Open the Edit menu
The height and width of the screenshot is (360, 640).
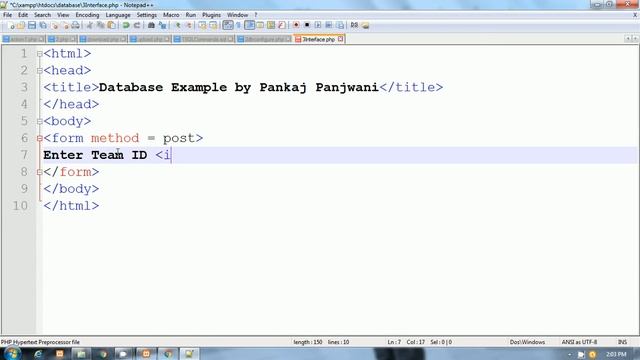pos(23,15)
